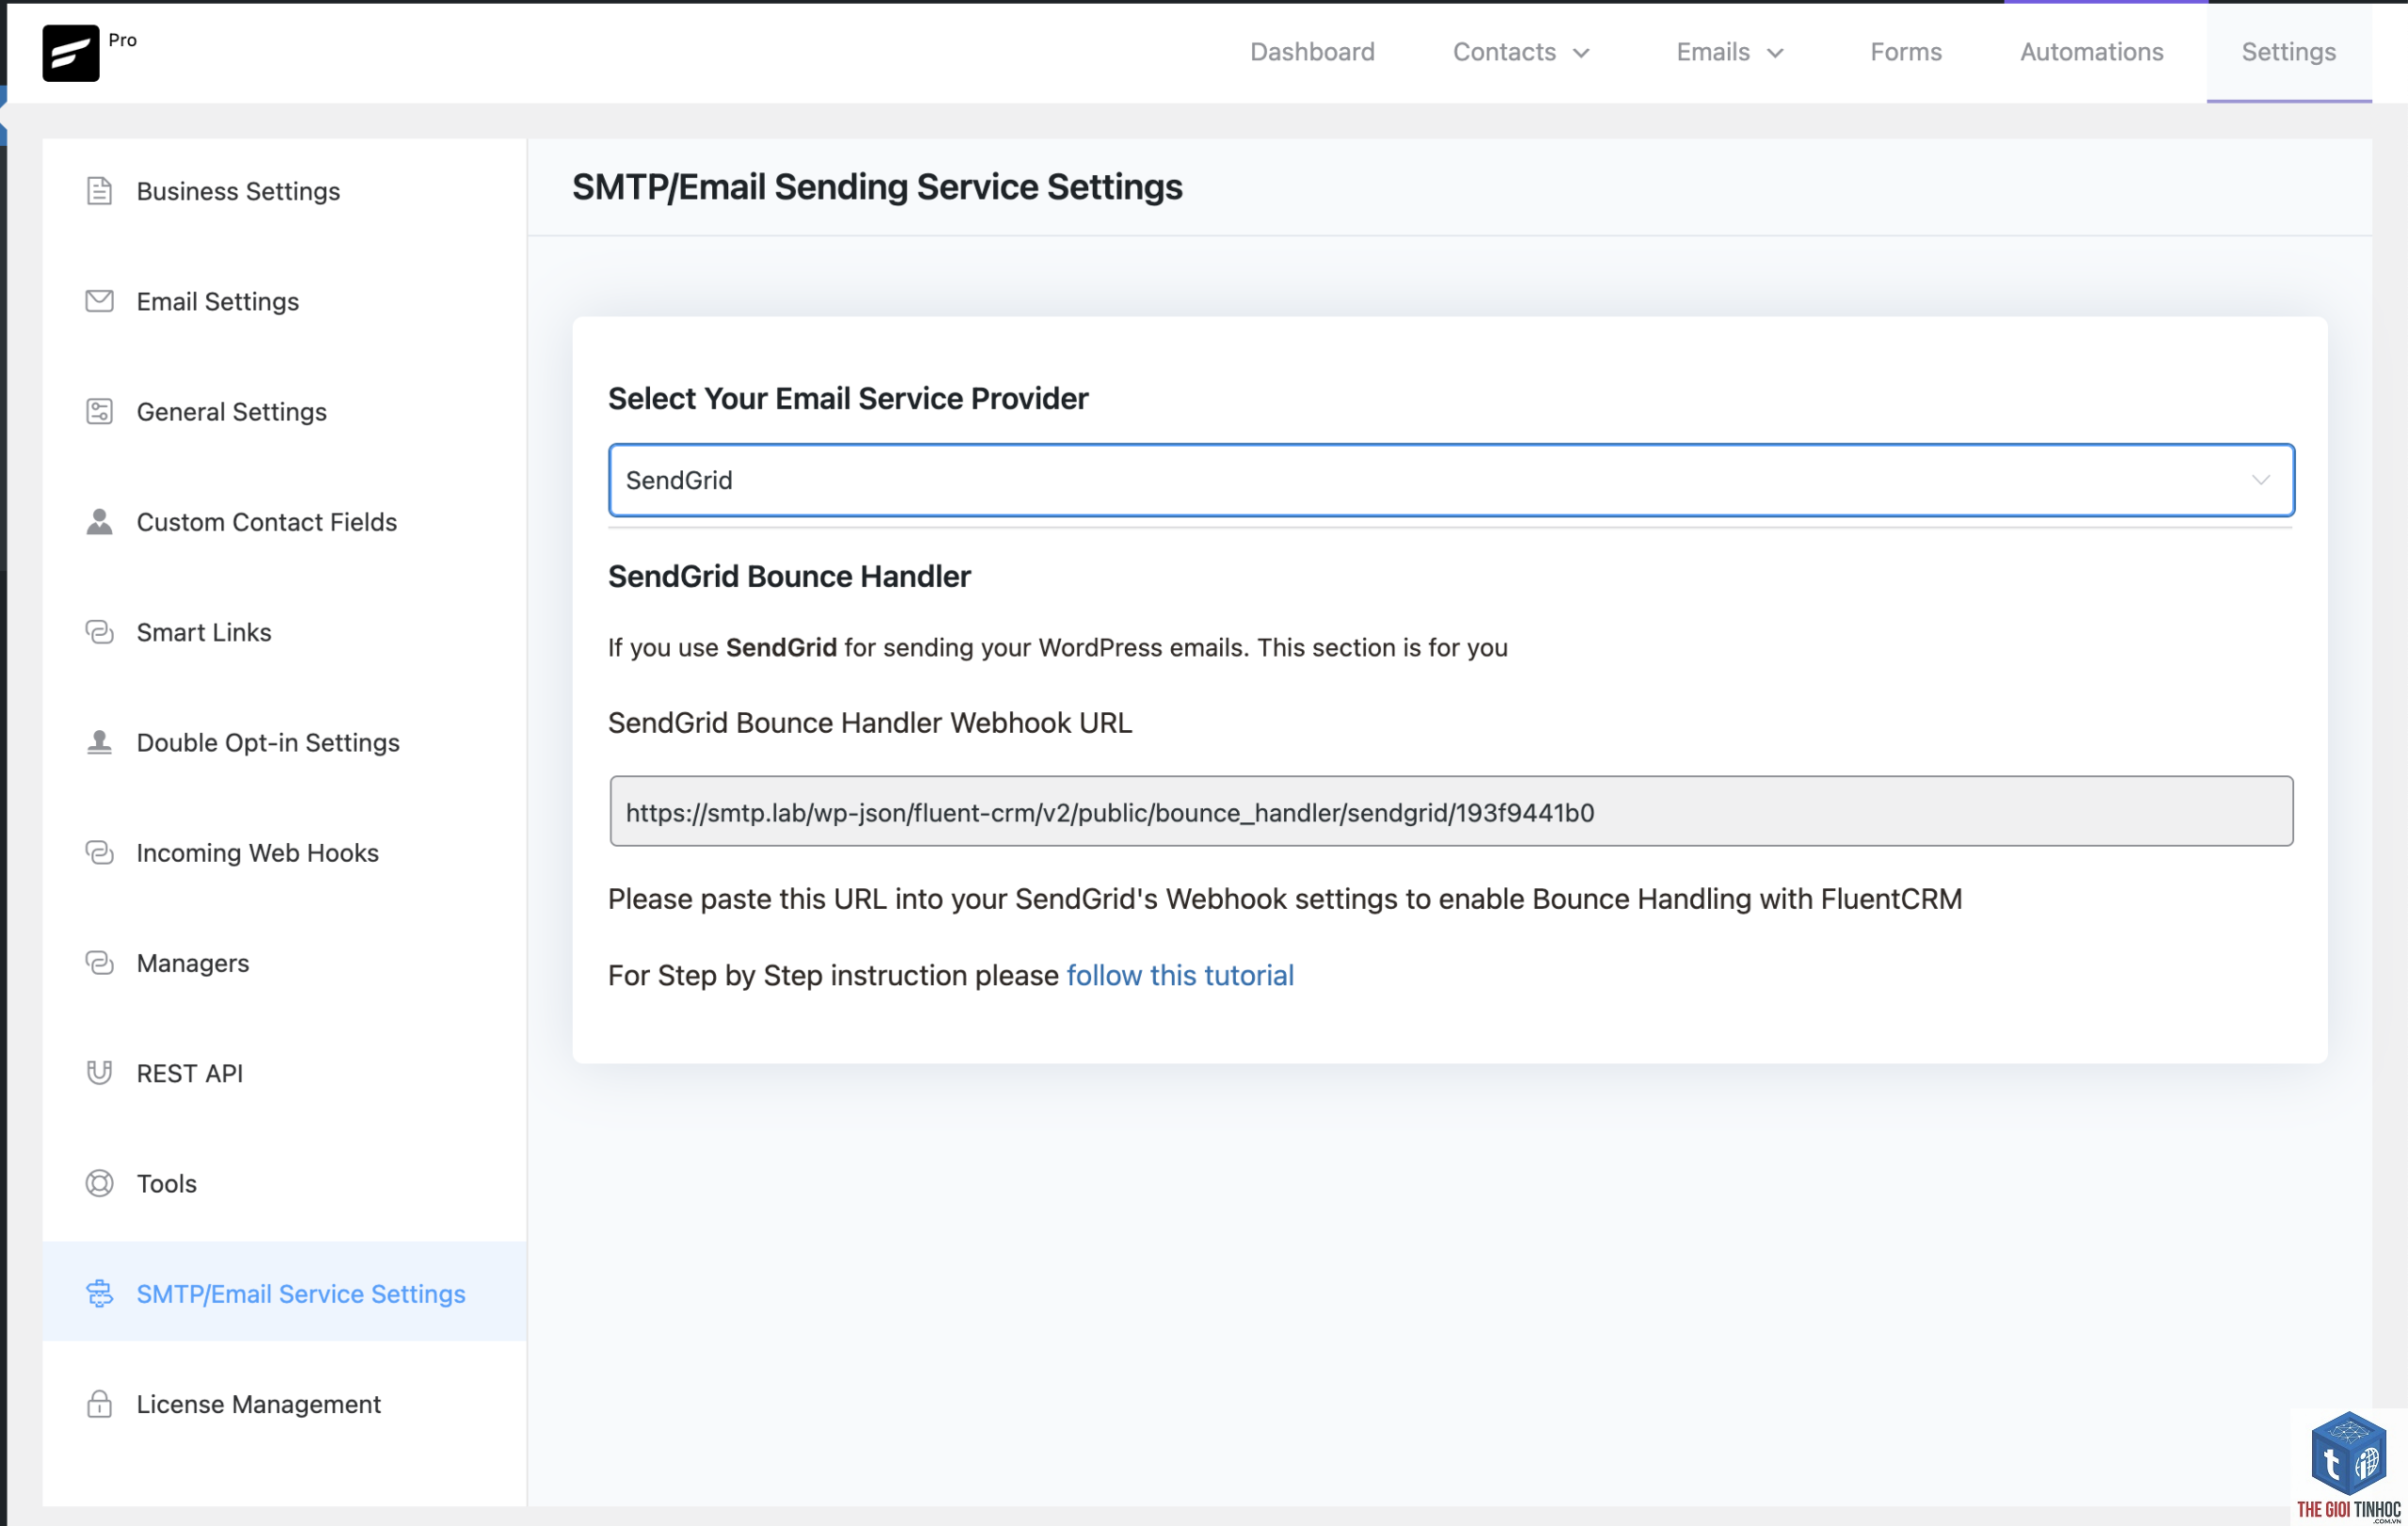Click the Custom Contact Fields person icon
2408x1526 pixels.
[x=99, y=521]
